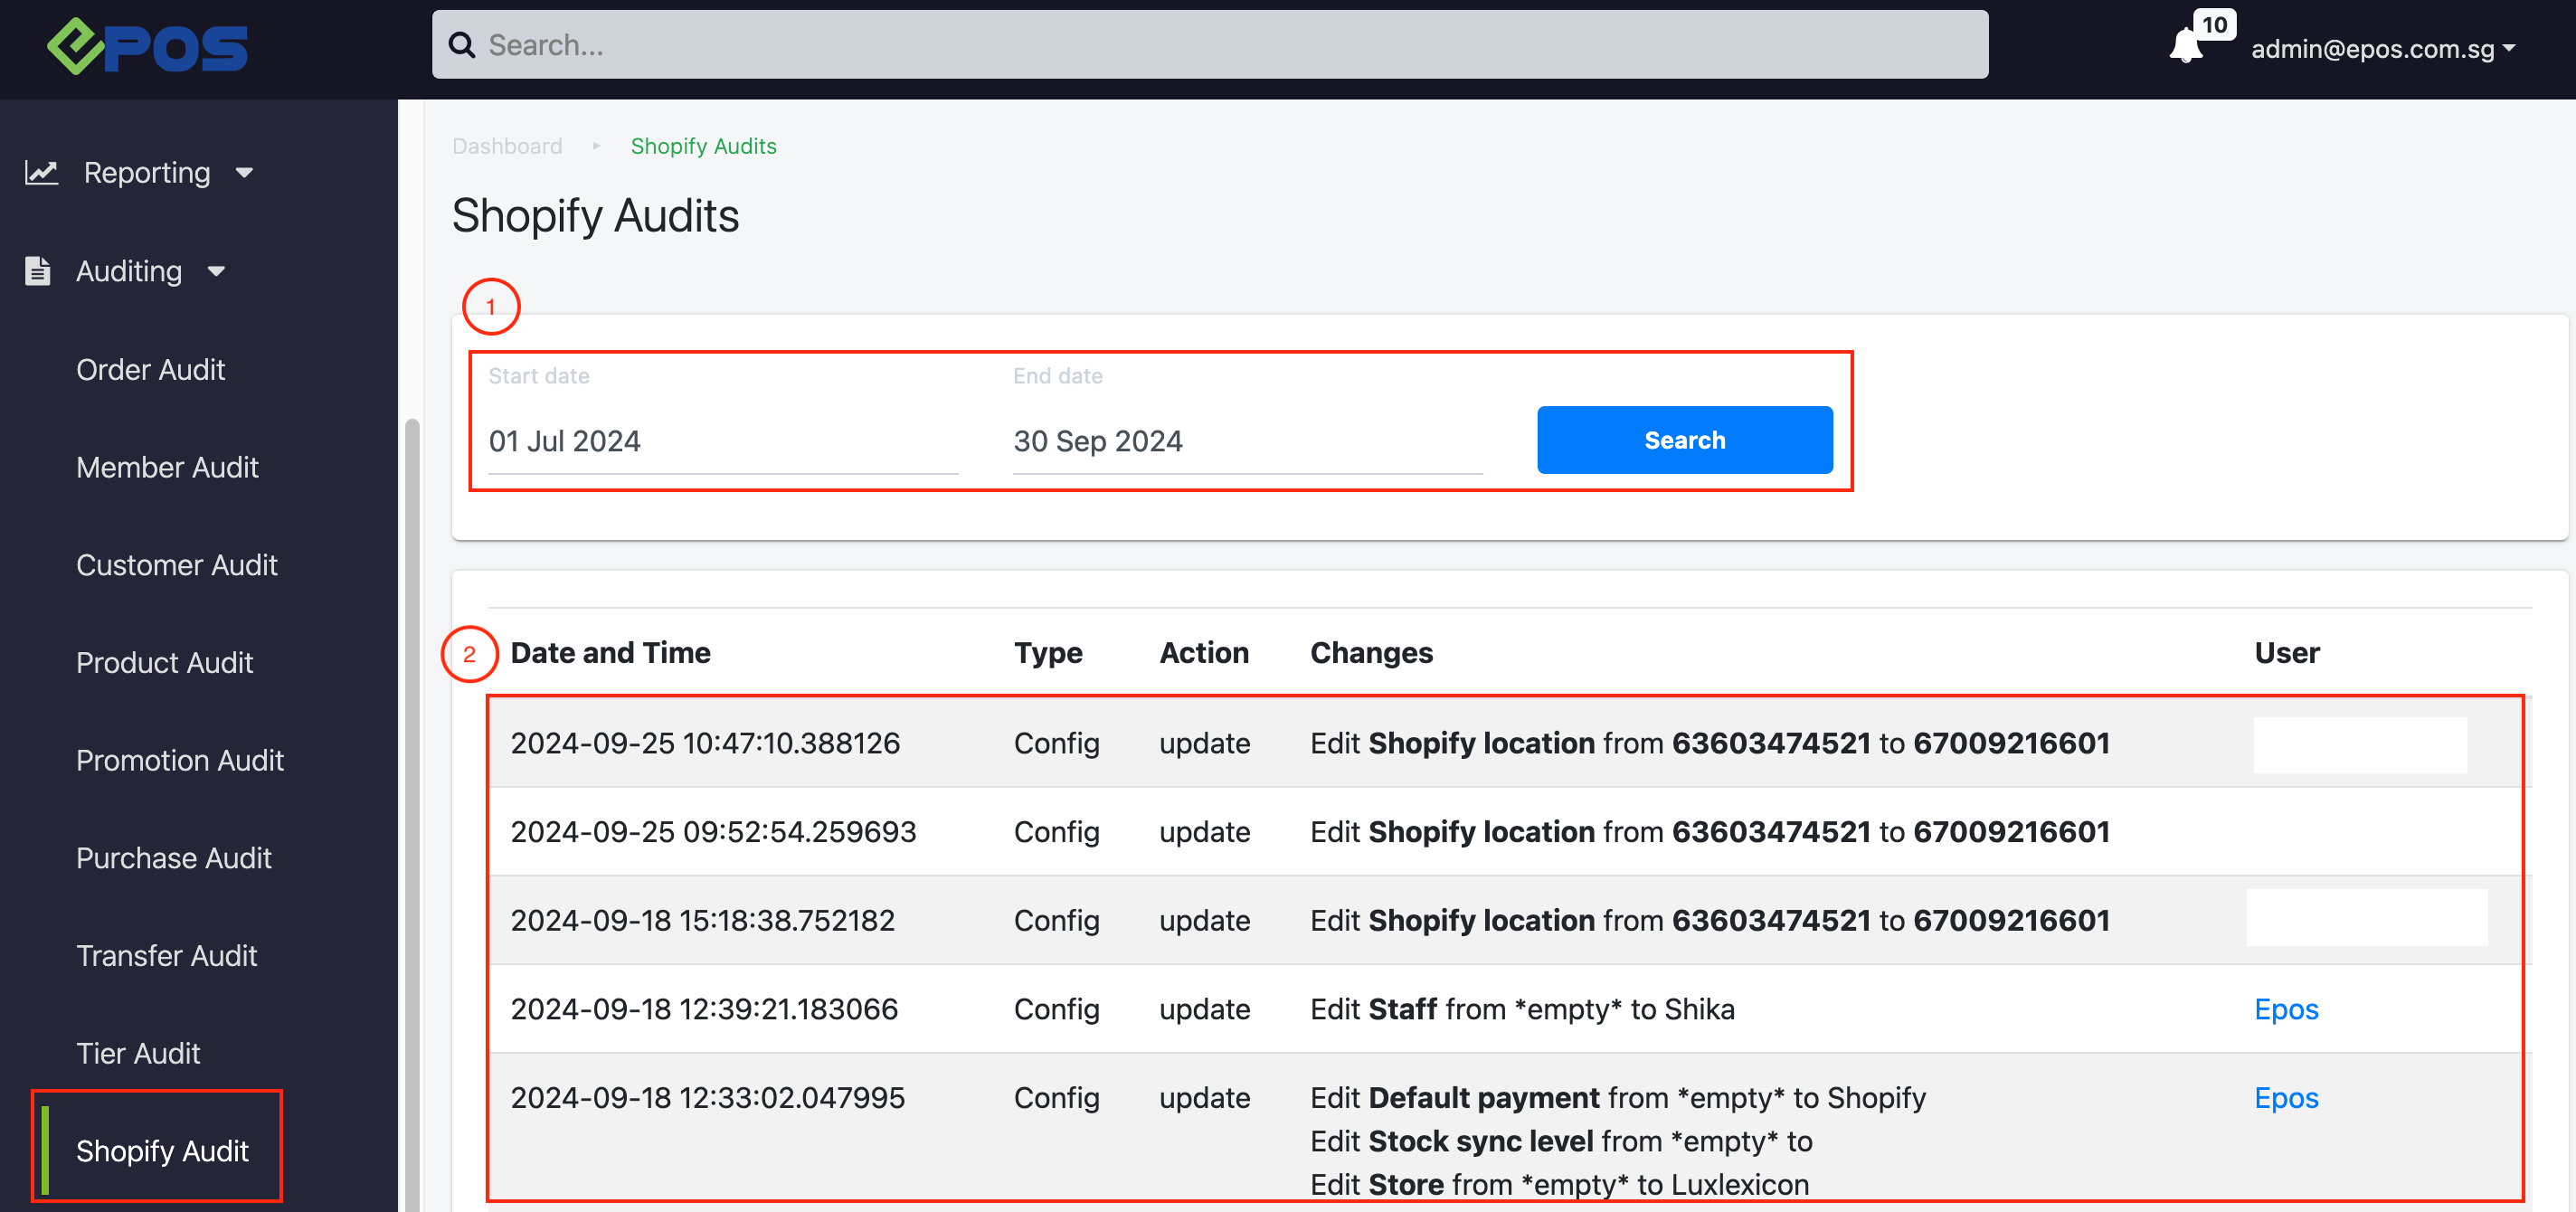Click the Reporting chart icon
Screen dimensions: 2576x1212
click(41, 172)
